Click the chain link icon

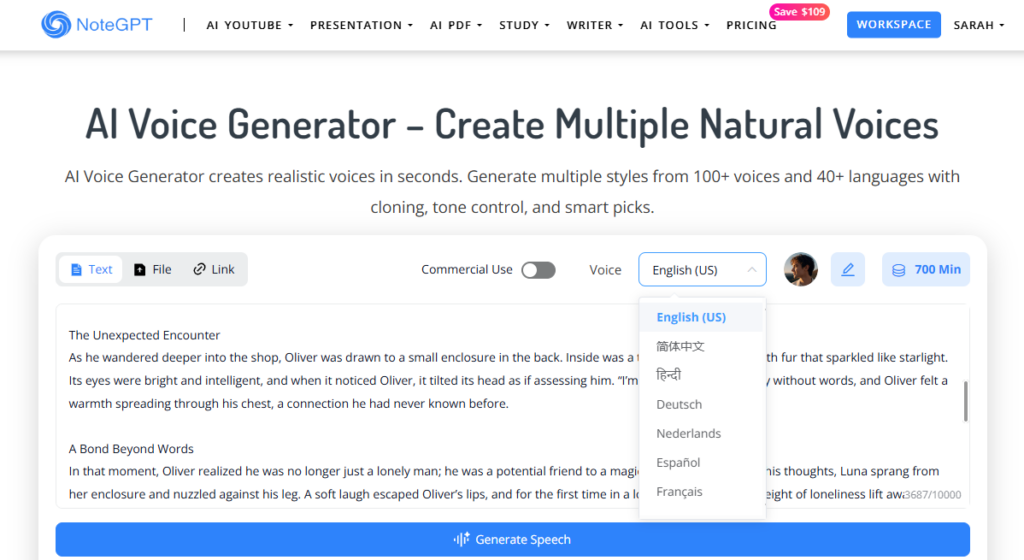coord(199,269)
